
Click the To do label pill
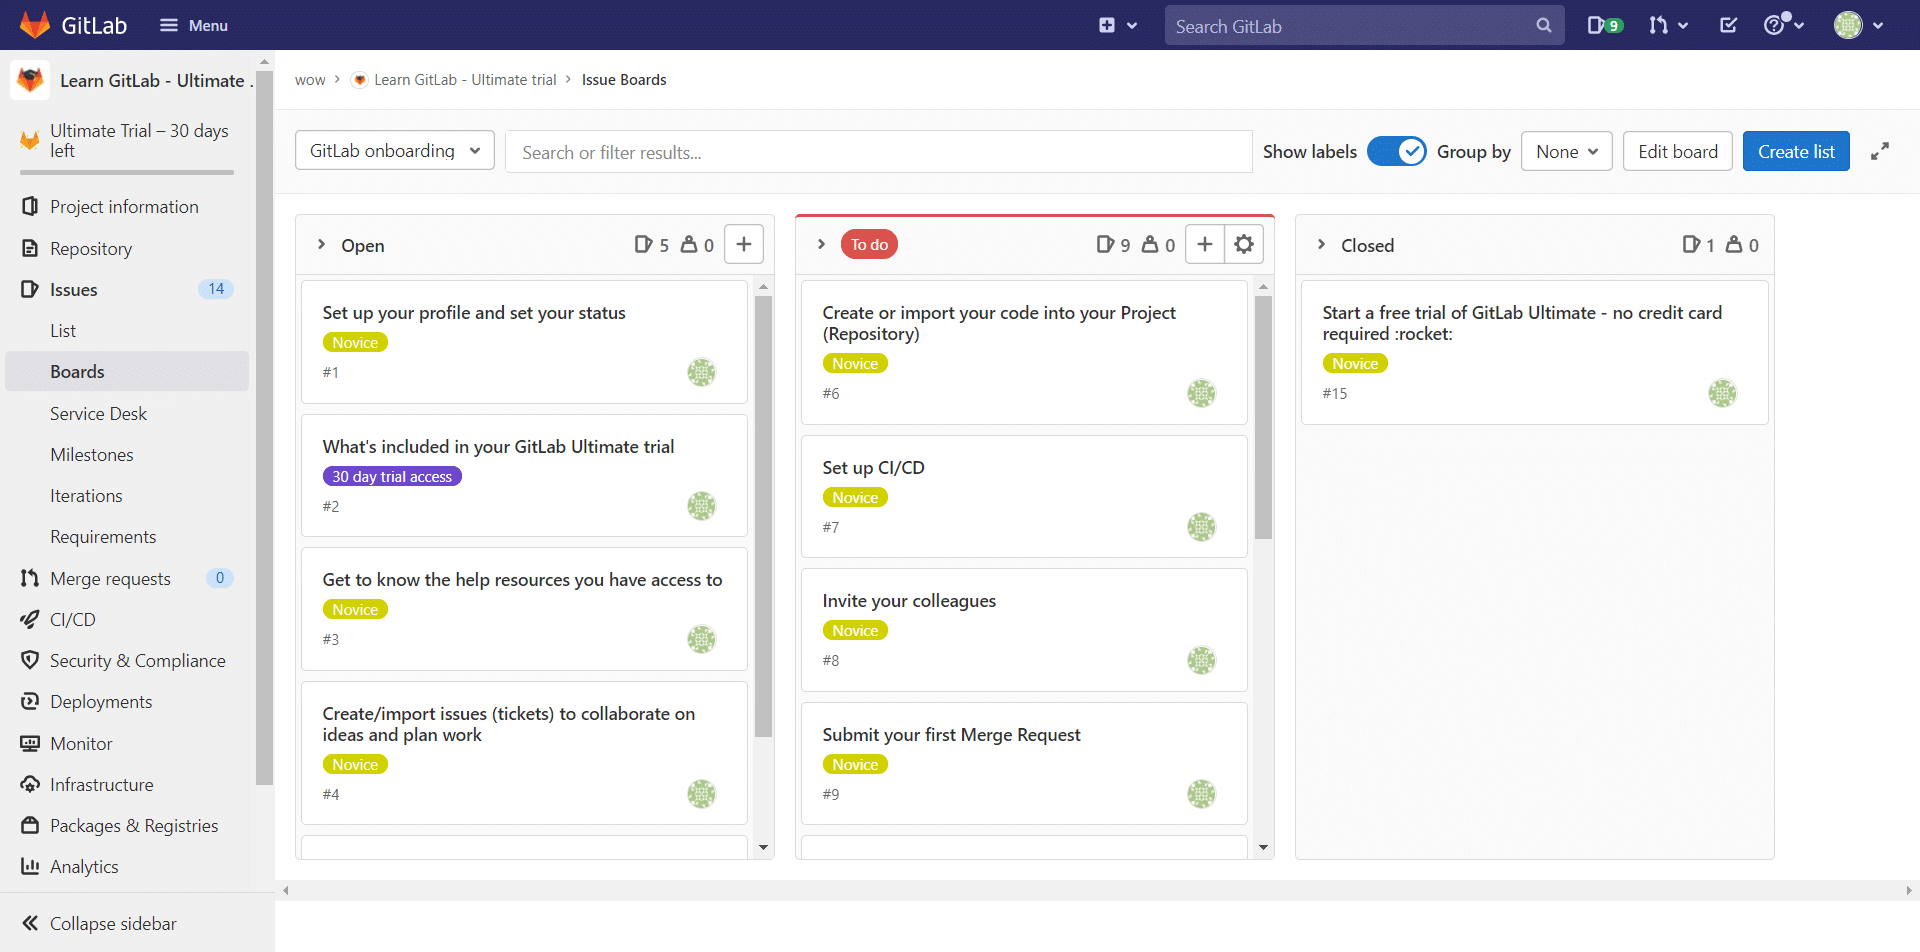[x=869, y=244]
